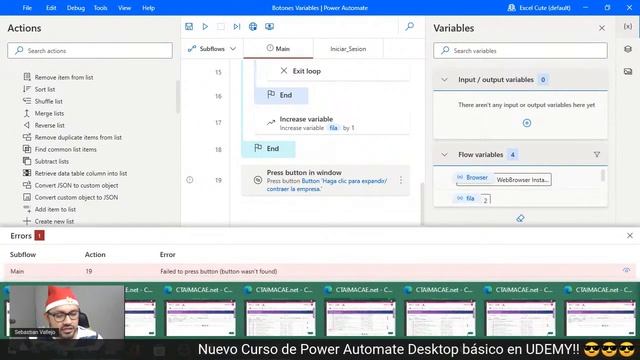Open UI elements pane icon in sidebar
The width and height of the screenshot is (640, 360).
coord(628,49)
